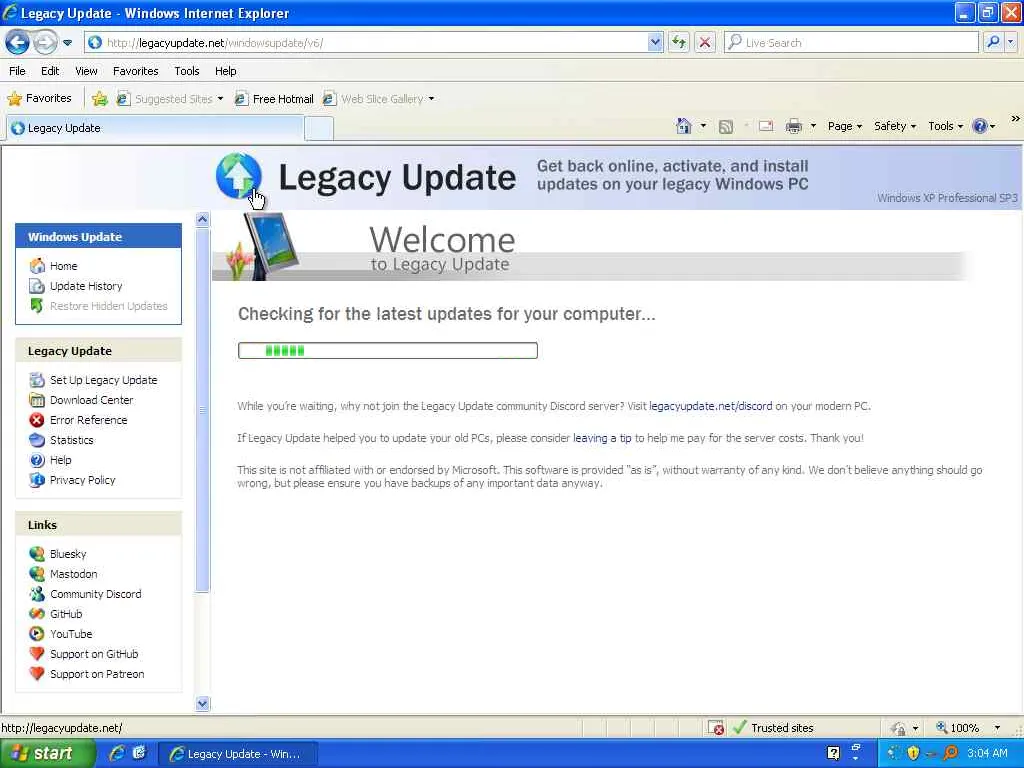Screen dimensions: 1024x768
Task: Click the Live Search input box
Action: pyautogui.click(x=850, y=42)
